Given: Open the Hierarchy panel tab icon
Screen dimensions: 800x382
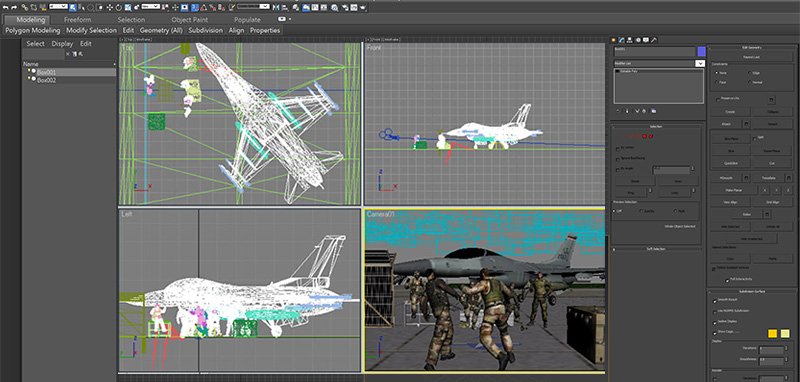Looking at the screenshot, I should coord(630,40).
